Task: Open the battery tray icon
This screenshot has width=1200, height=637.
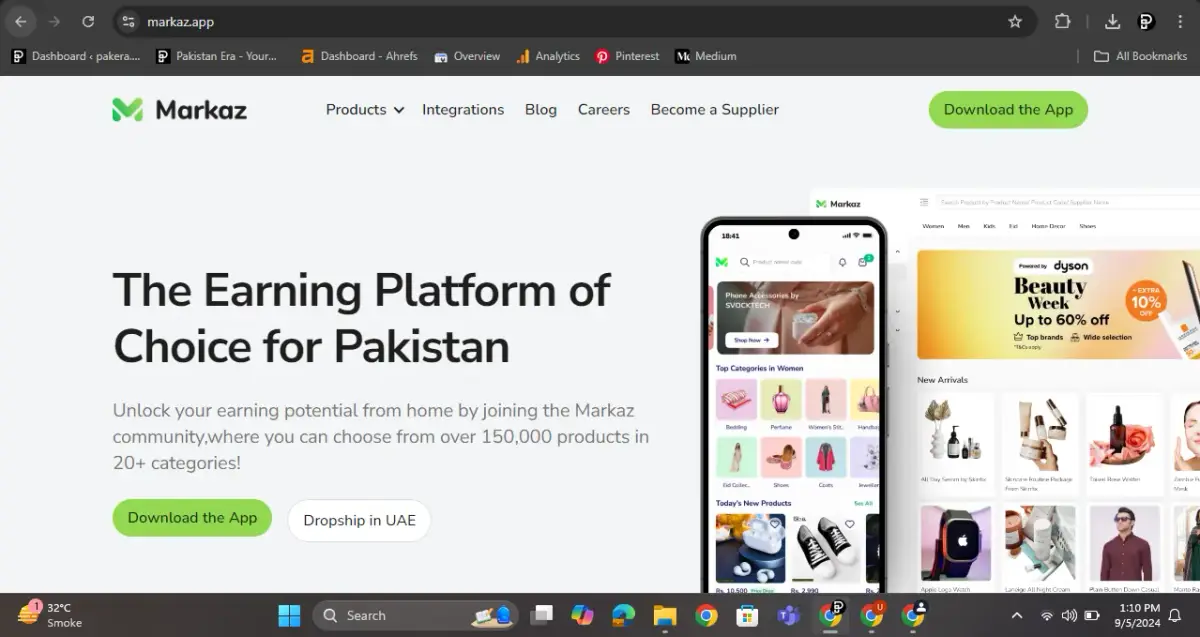Action: click(1092, 615)
